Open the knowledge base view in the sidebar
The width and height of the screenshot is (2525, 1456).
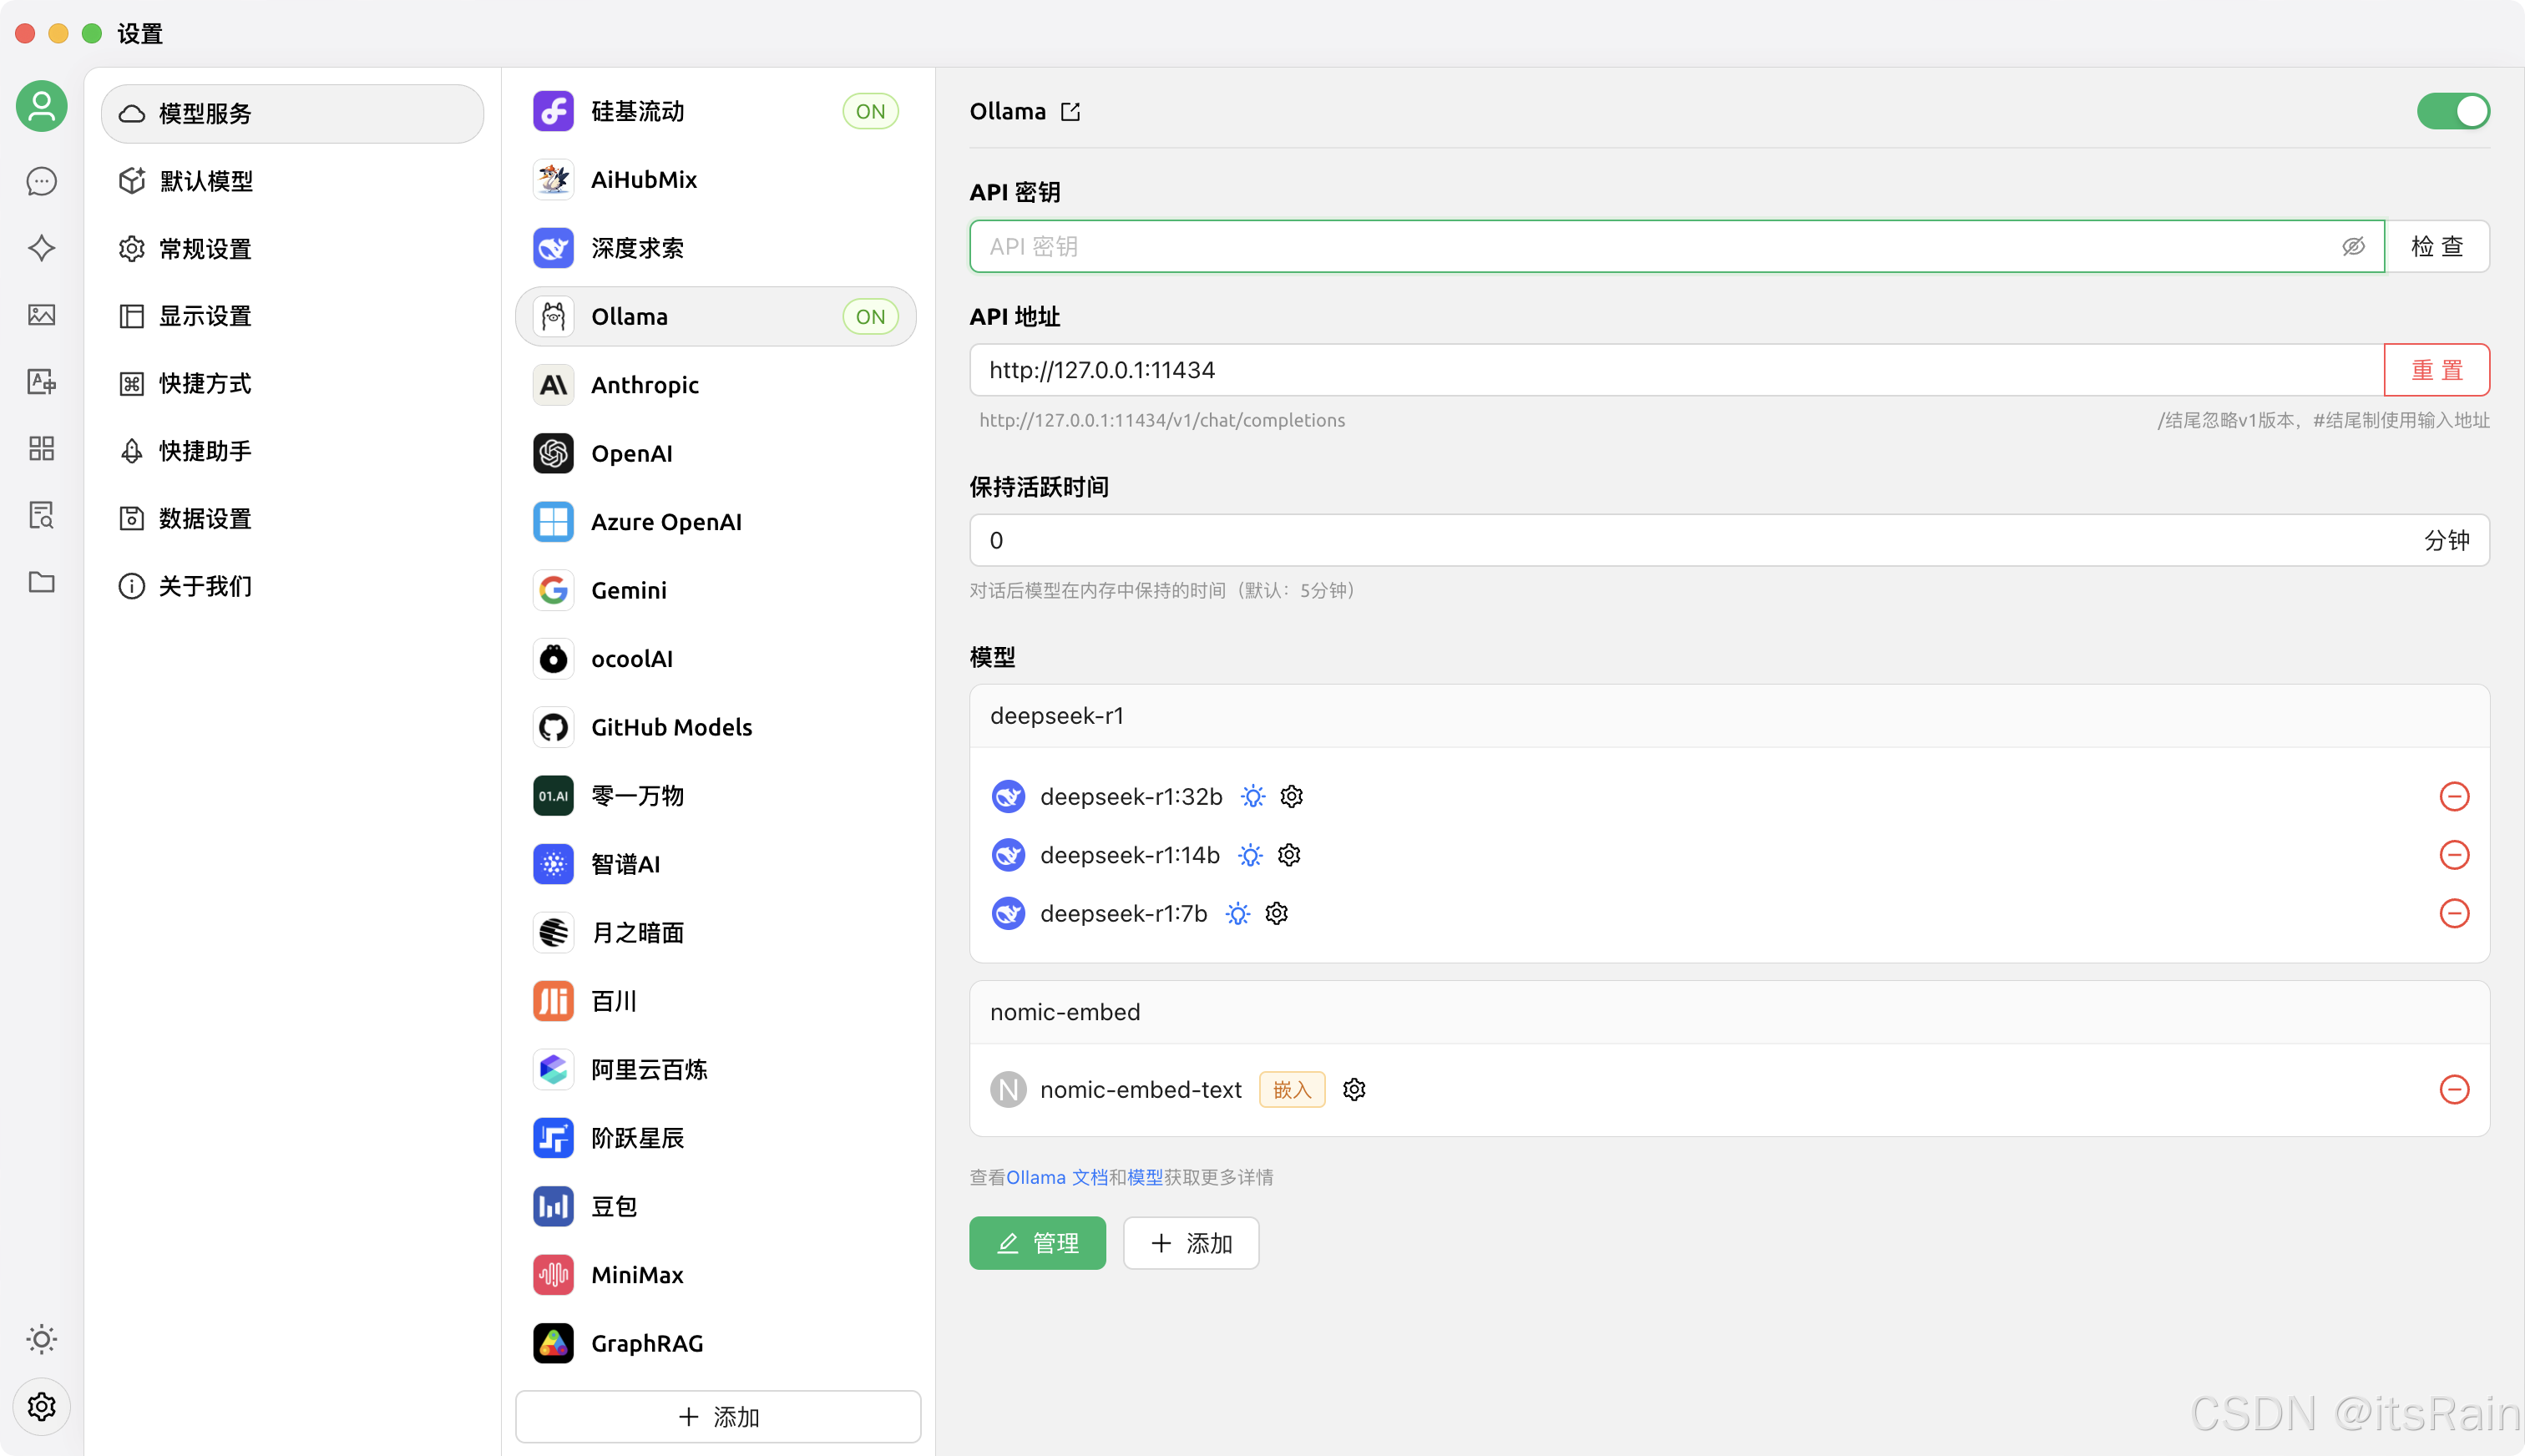[41, 515]
